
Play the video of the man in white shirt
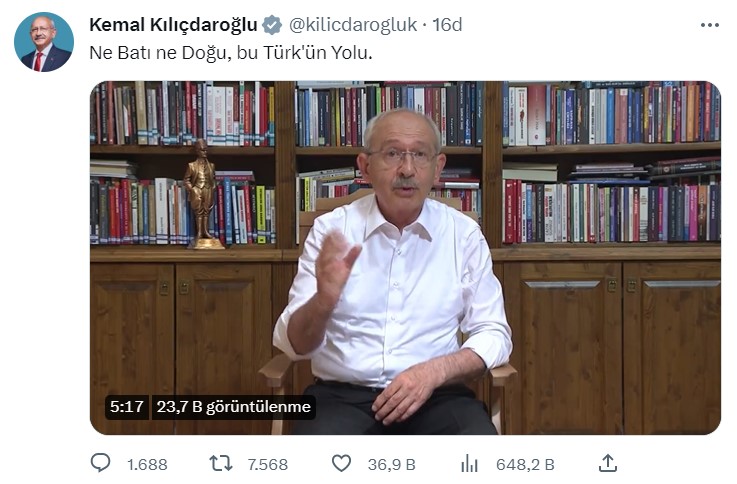pos(405,258)
